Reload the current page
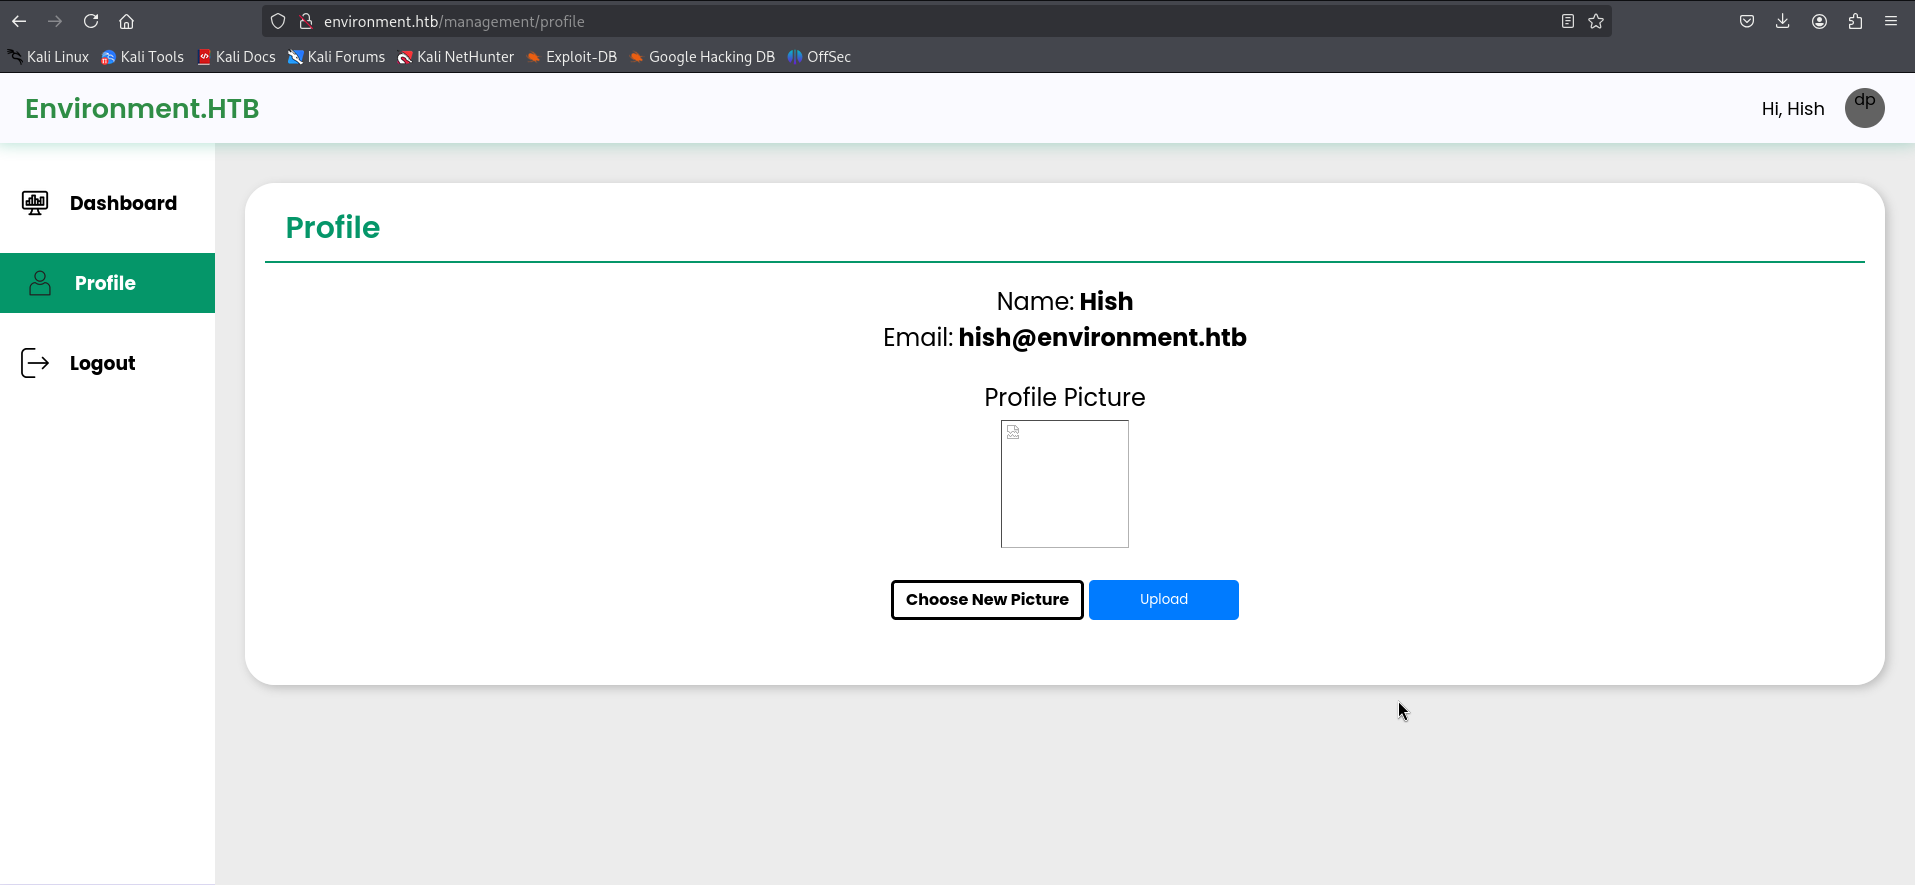Viewport: 1915px width, 885px height. coord(91,21)
